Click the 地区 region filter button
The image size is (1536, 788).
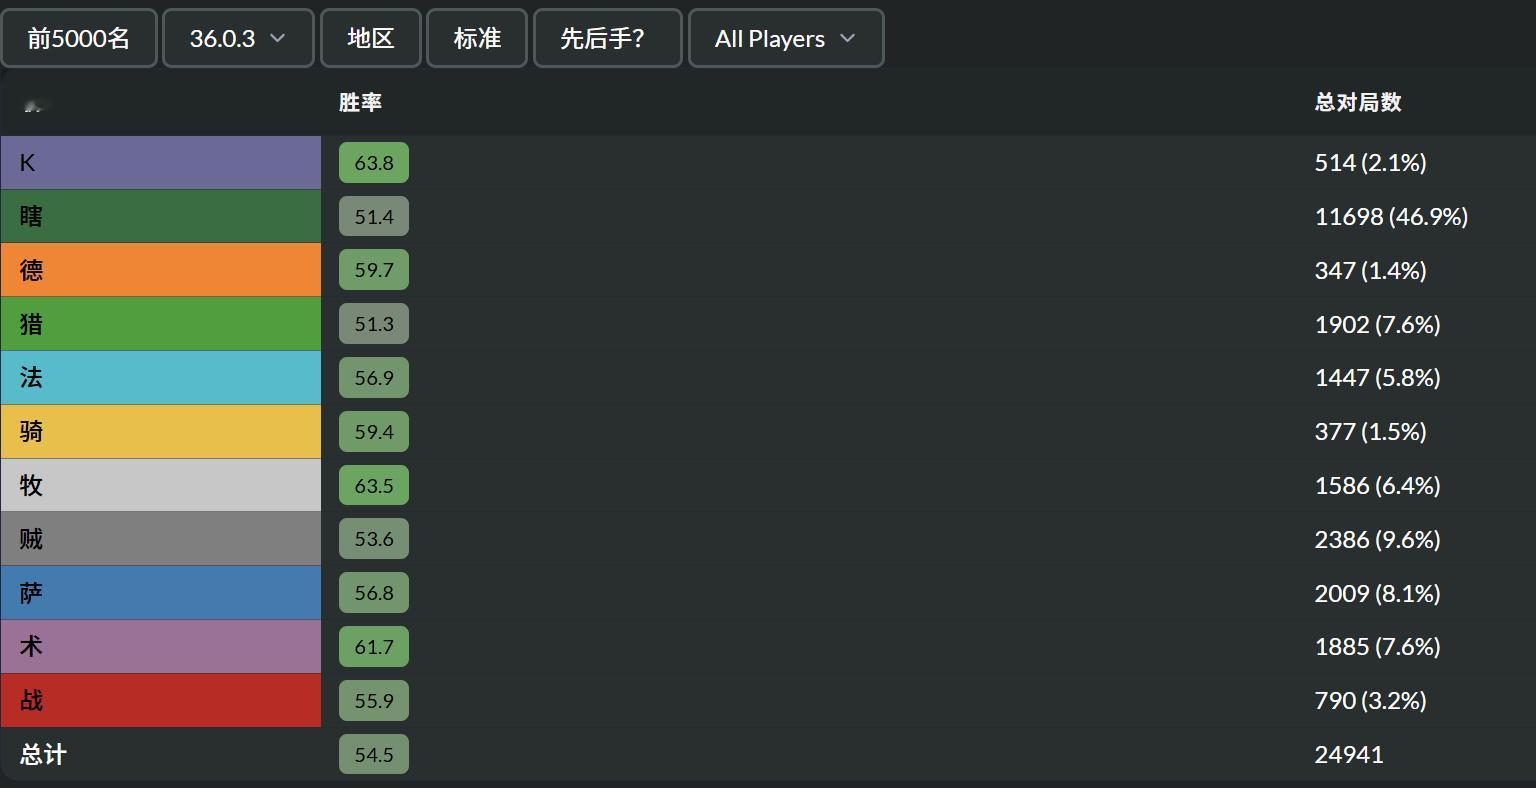point(371,38)
